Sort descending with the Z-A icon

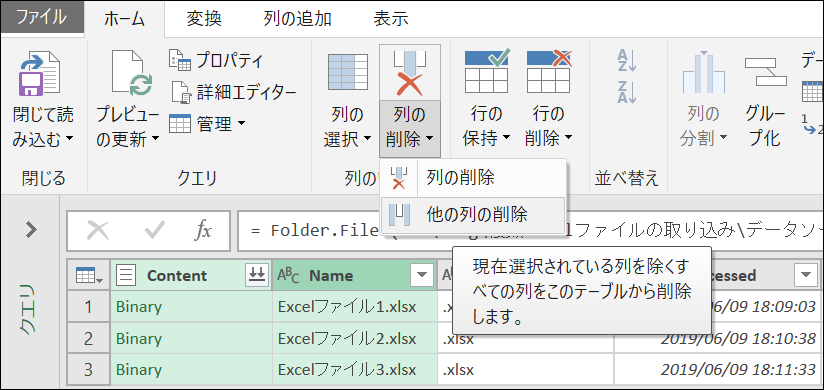pos(626,92)
